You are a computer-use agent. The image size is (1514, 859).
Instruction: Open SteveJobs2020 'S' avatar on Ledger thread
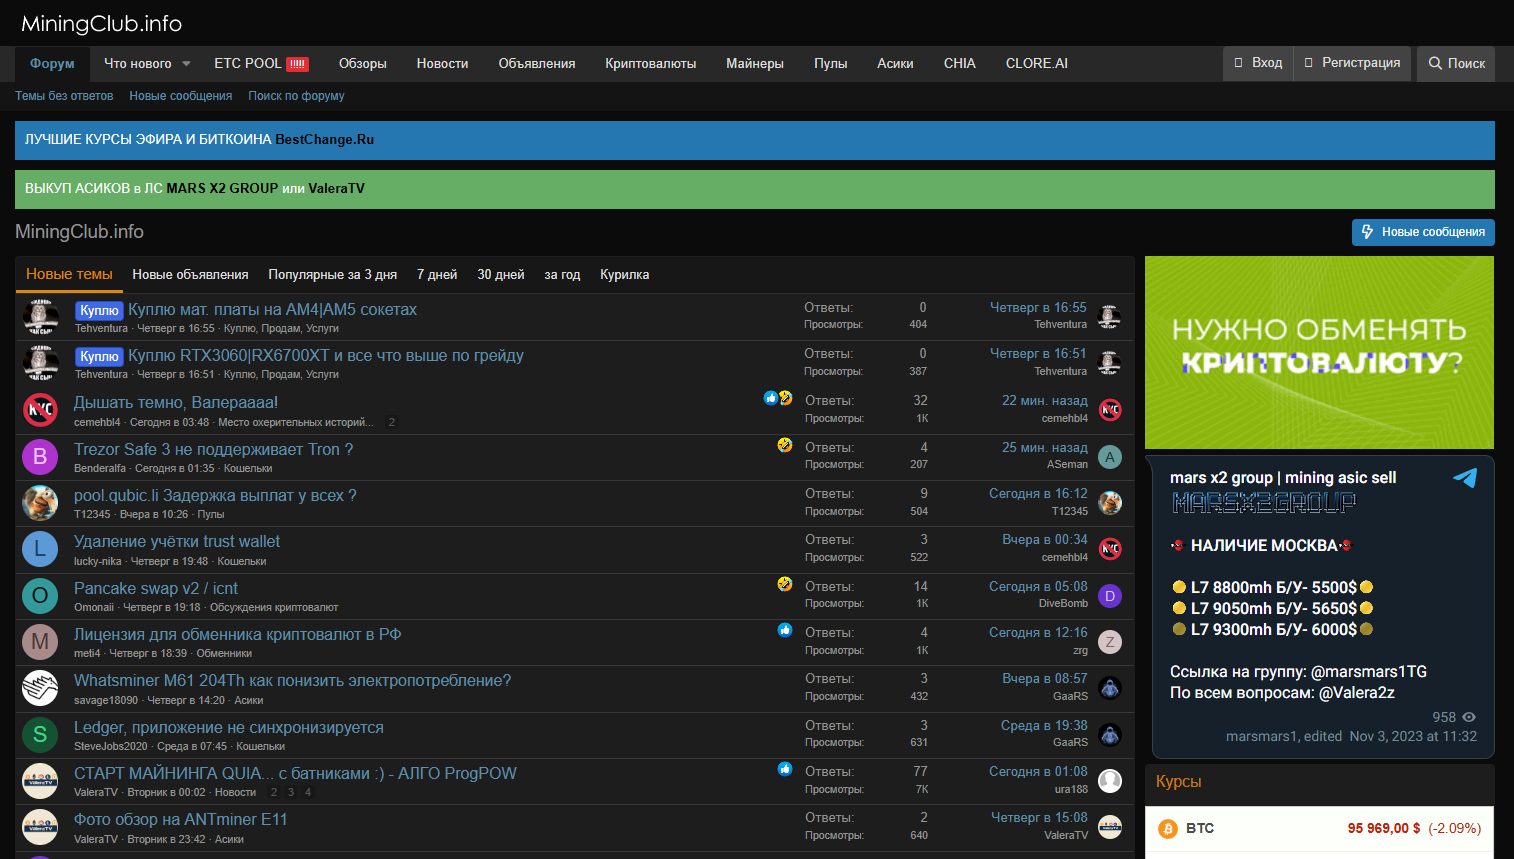pos(40,735)
